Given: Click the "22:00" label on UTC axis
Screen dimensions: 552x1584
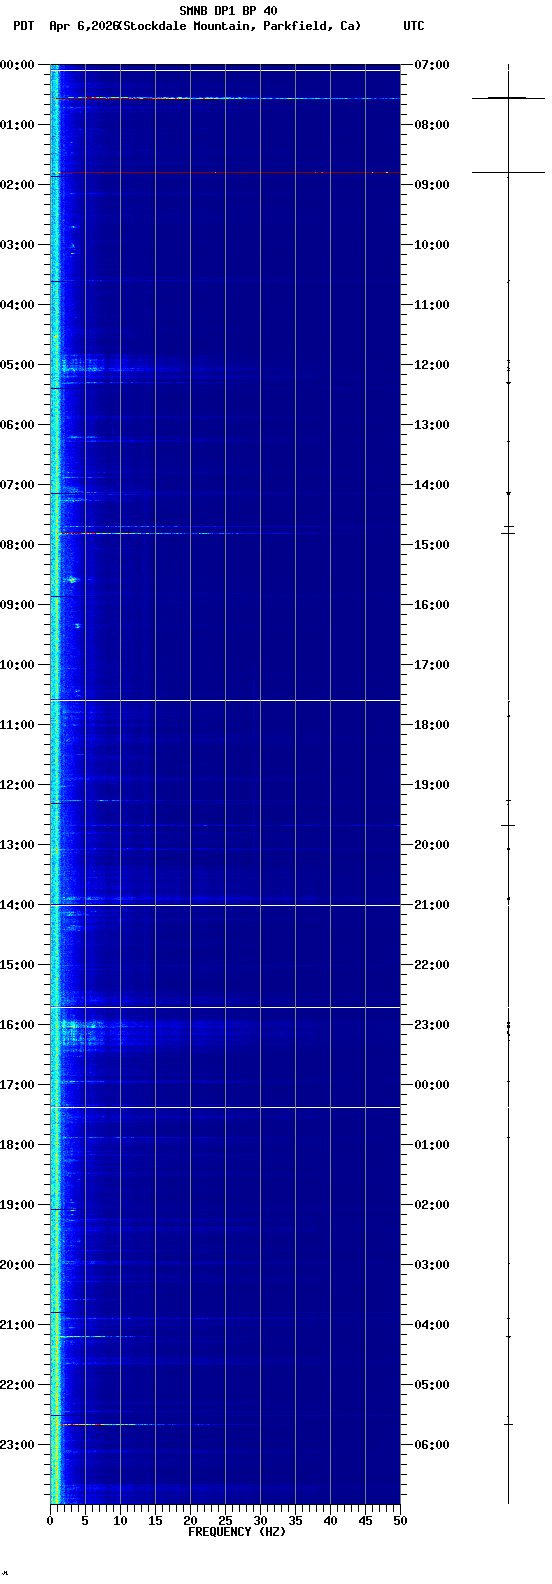Looking at the screenshot, I should 432,965.
